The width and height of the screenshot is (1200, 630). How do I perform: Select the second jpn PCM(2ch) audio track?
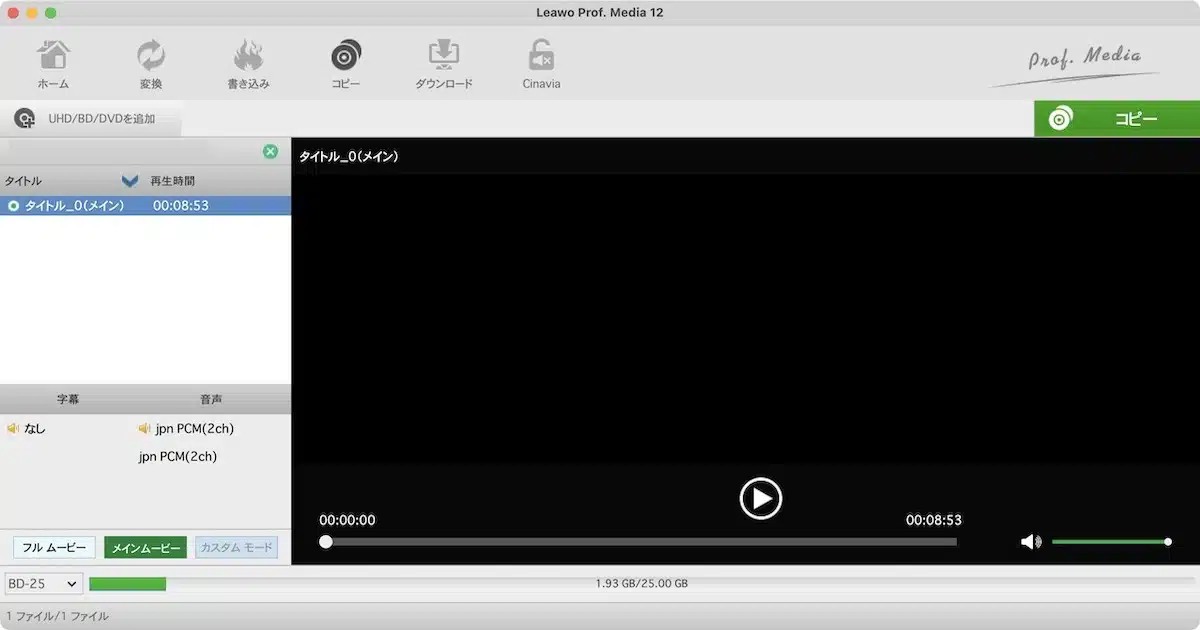(x=177, y=457)
